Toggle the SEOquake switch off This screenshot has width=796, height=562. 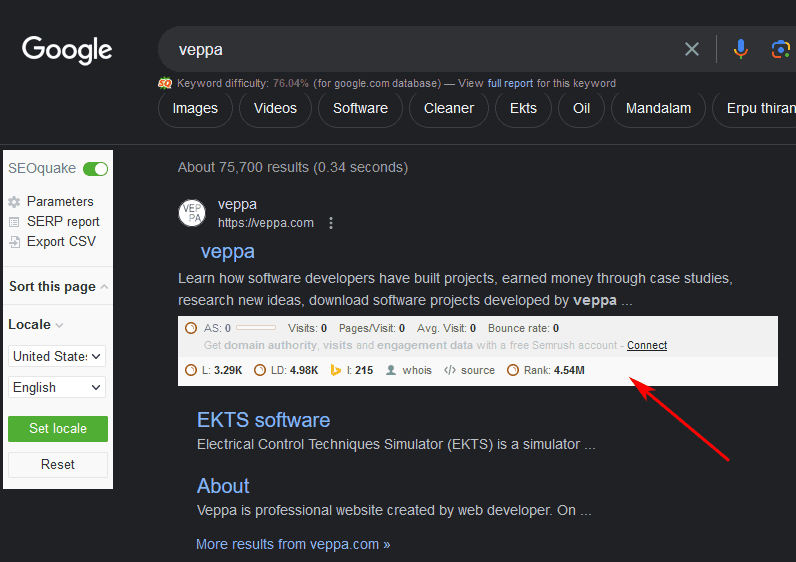coord(95,169)
